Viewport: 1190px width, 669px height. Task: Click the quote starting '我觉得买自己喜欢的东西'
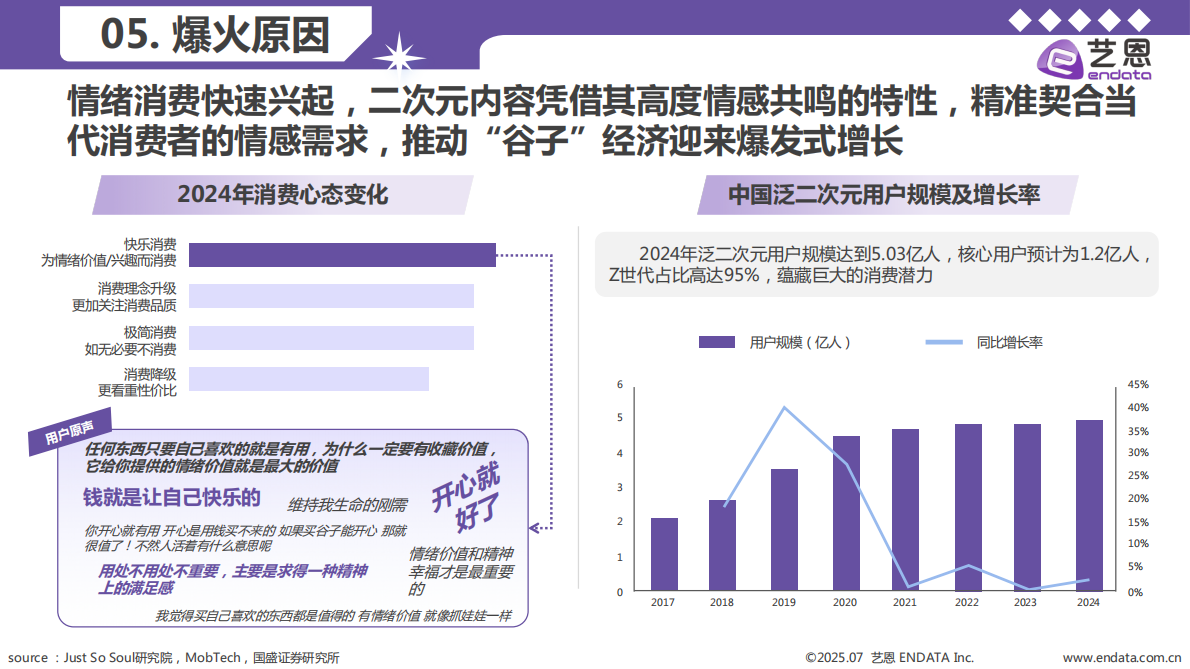click(333, 615)
